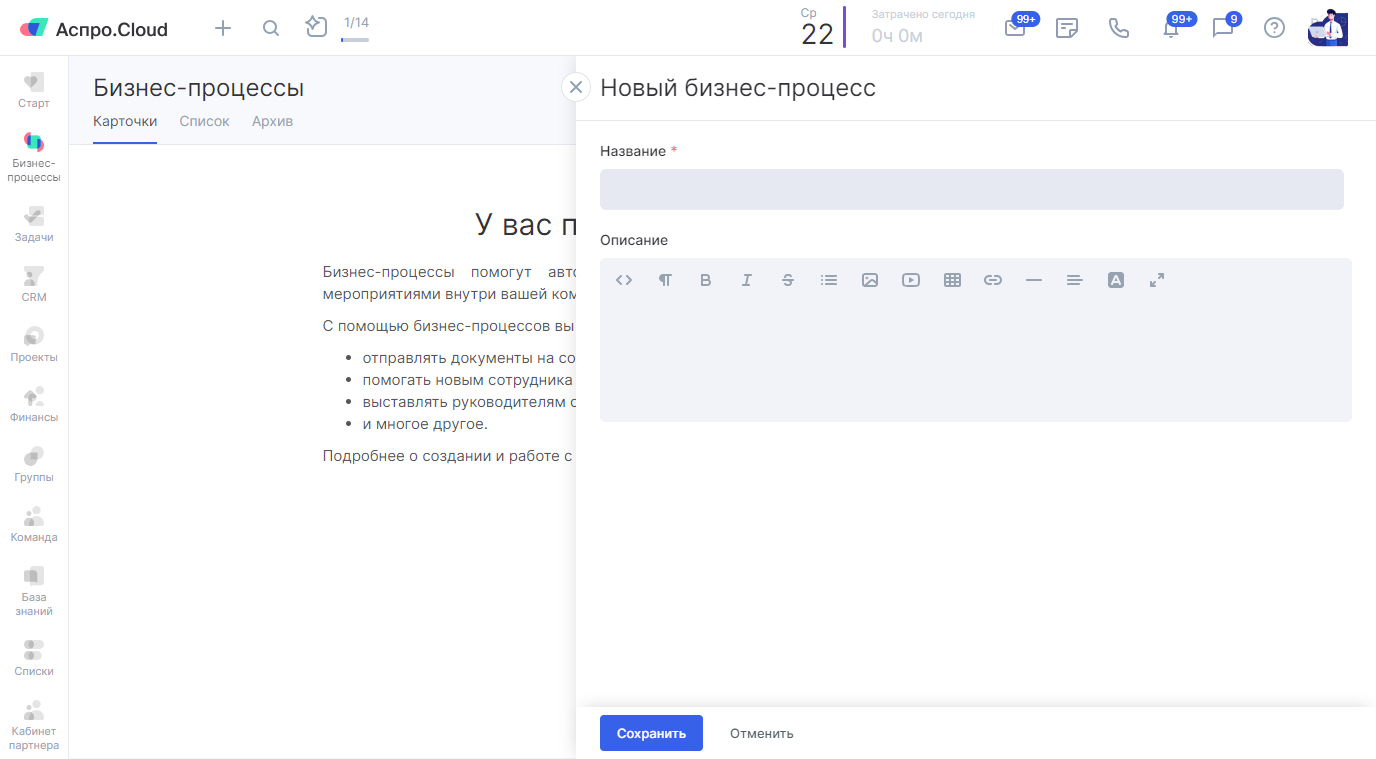Toggle italic formatting in the description editor

click(746, 280)
